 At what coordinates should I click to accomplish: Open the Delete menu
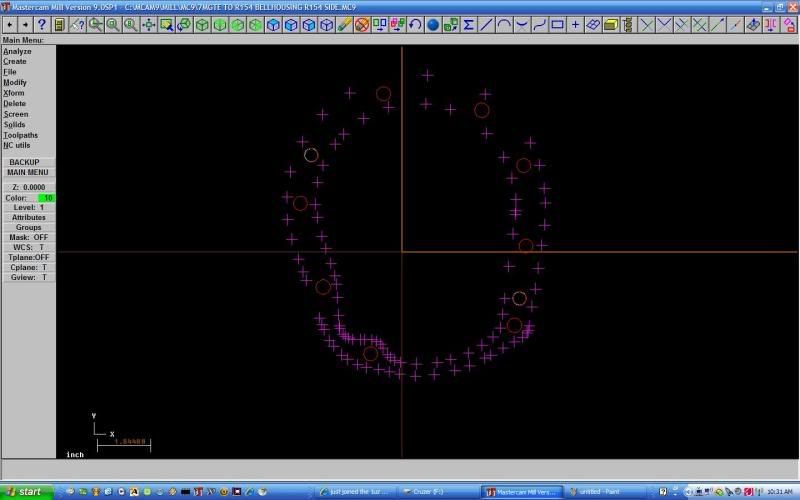[x=14, y=104]
